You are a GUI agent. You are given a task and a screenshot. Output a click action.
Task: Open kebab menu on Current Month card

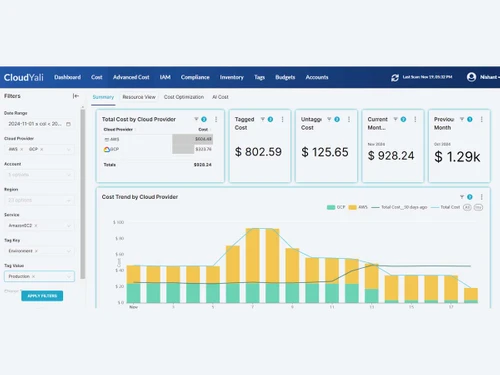pyautogui.click(x=415, y=119)
